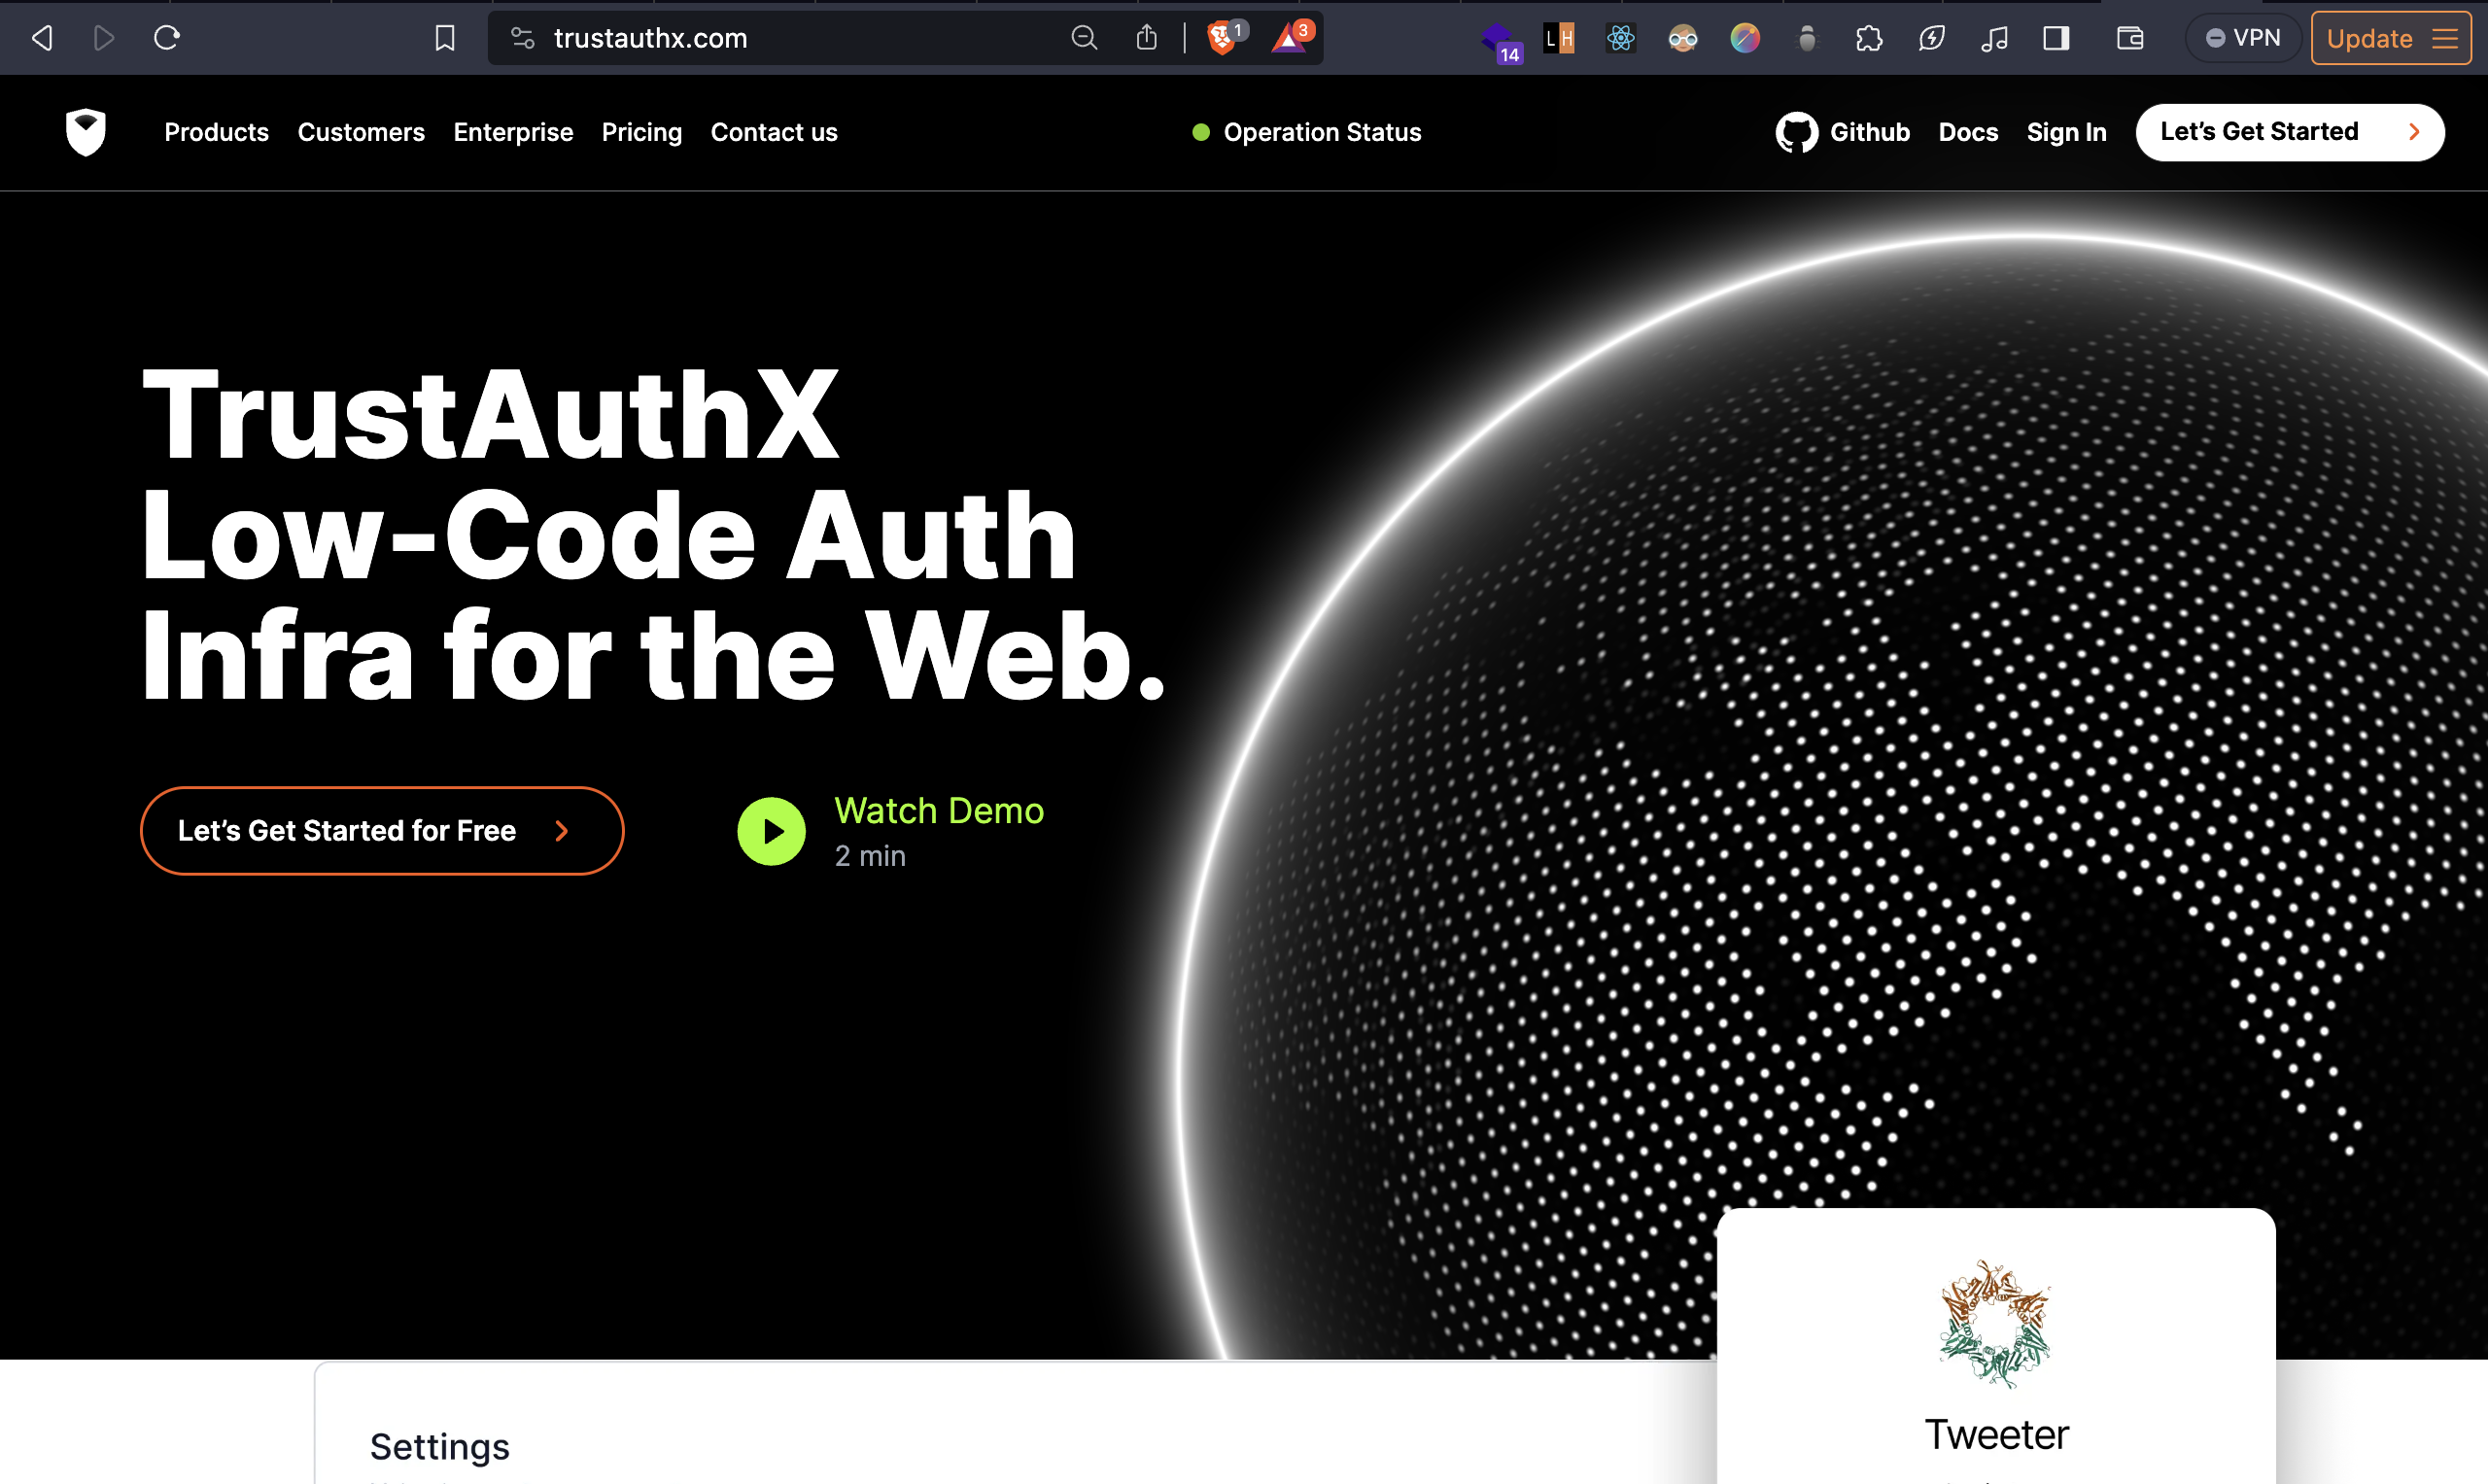Open the Enterprise nav item

click(x=513, y=132)
